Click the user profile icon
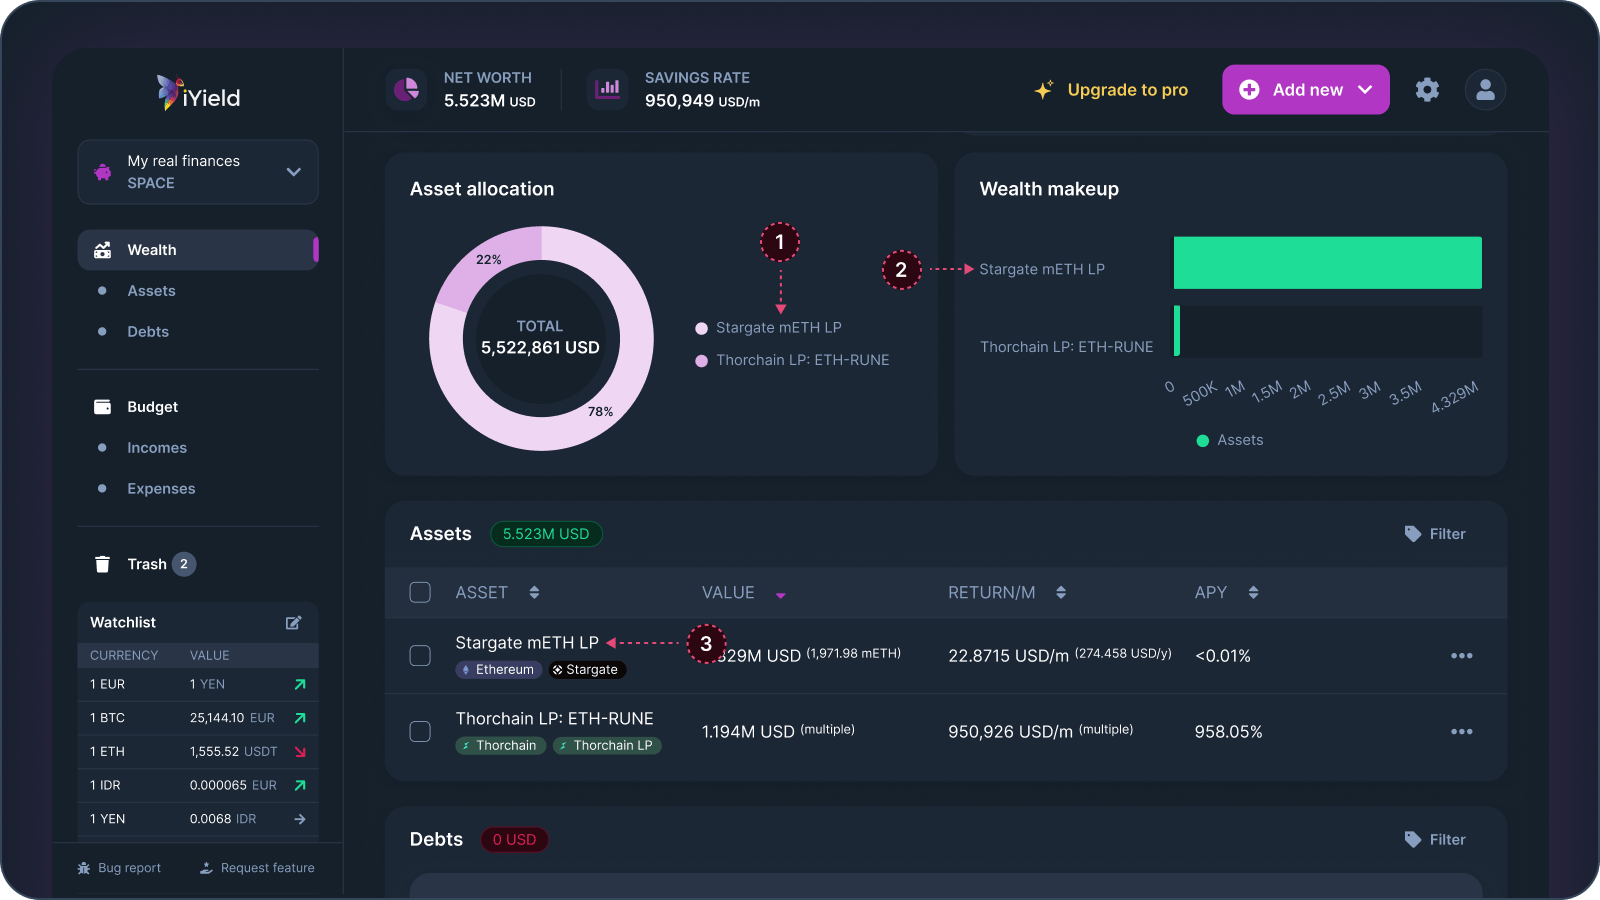Image resolution: width=1600 pixels, height=900 pixels. click(1485, 89)
